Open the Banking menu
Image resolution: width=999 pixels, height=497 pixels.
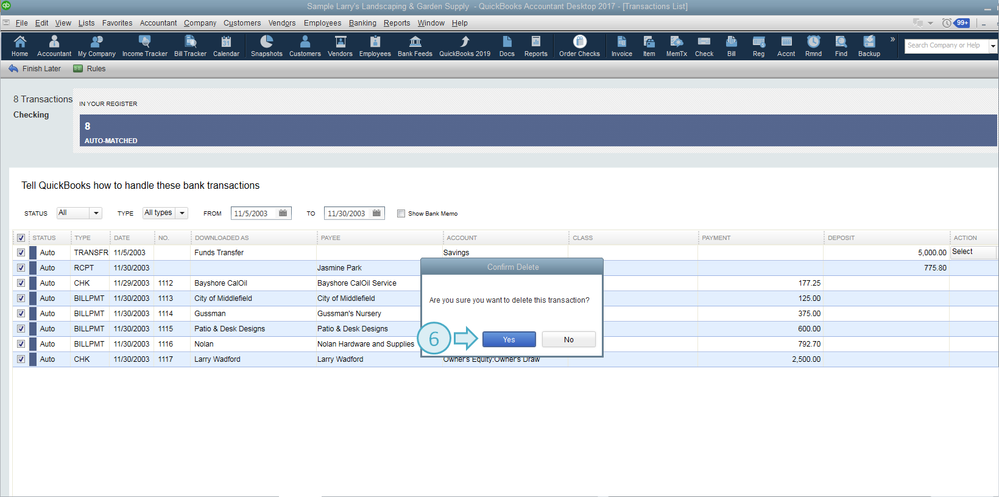[x=360, y=22]
